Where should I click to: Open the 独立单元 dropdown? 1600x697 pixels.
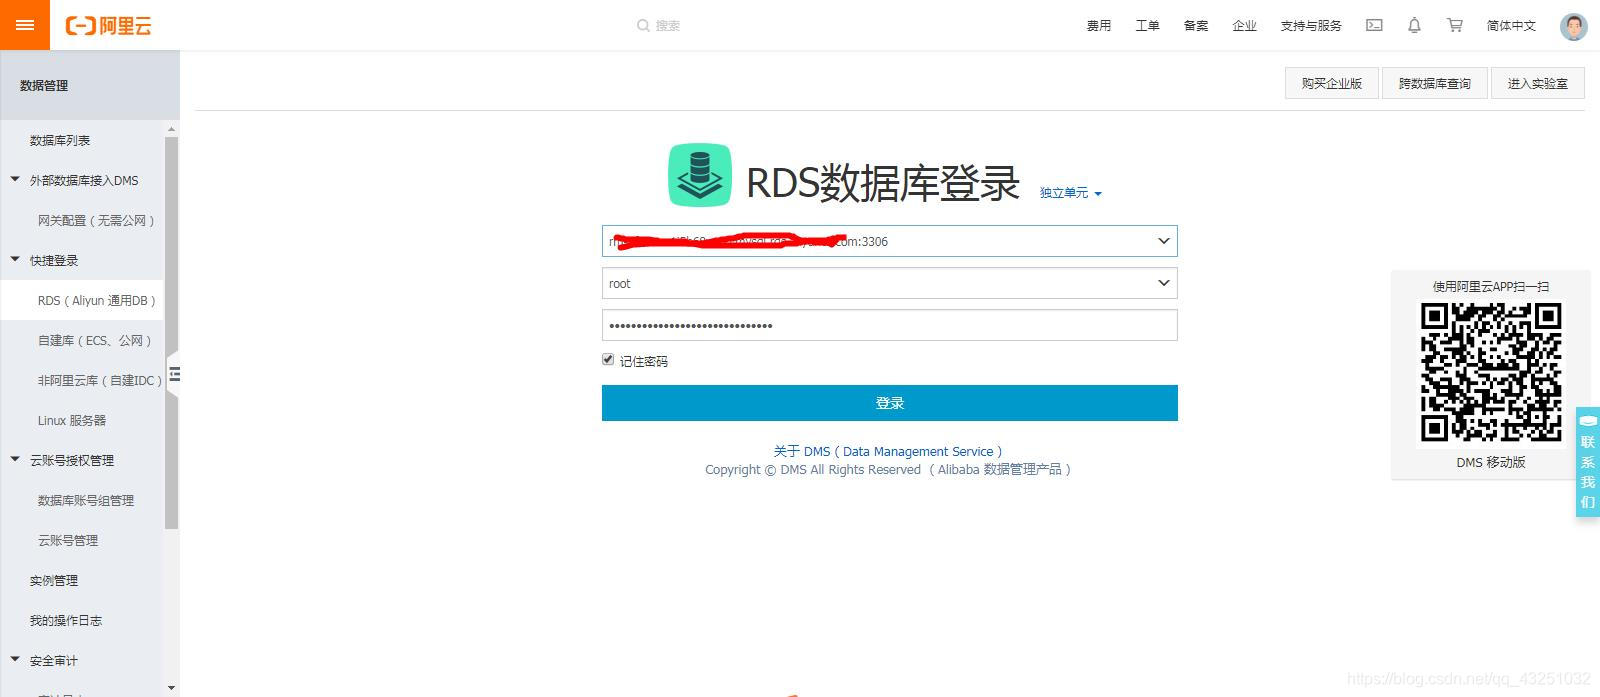(x=1070, y=193)
